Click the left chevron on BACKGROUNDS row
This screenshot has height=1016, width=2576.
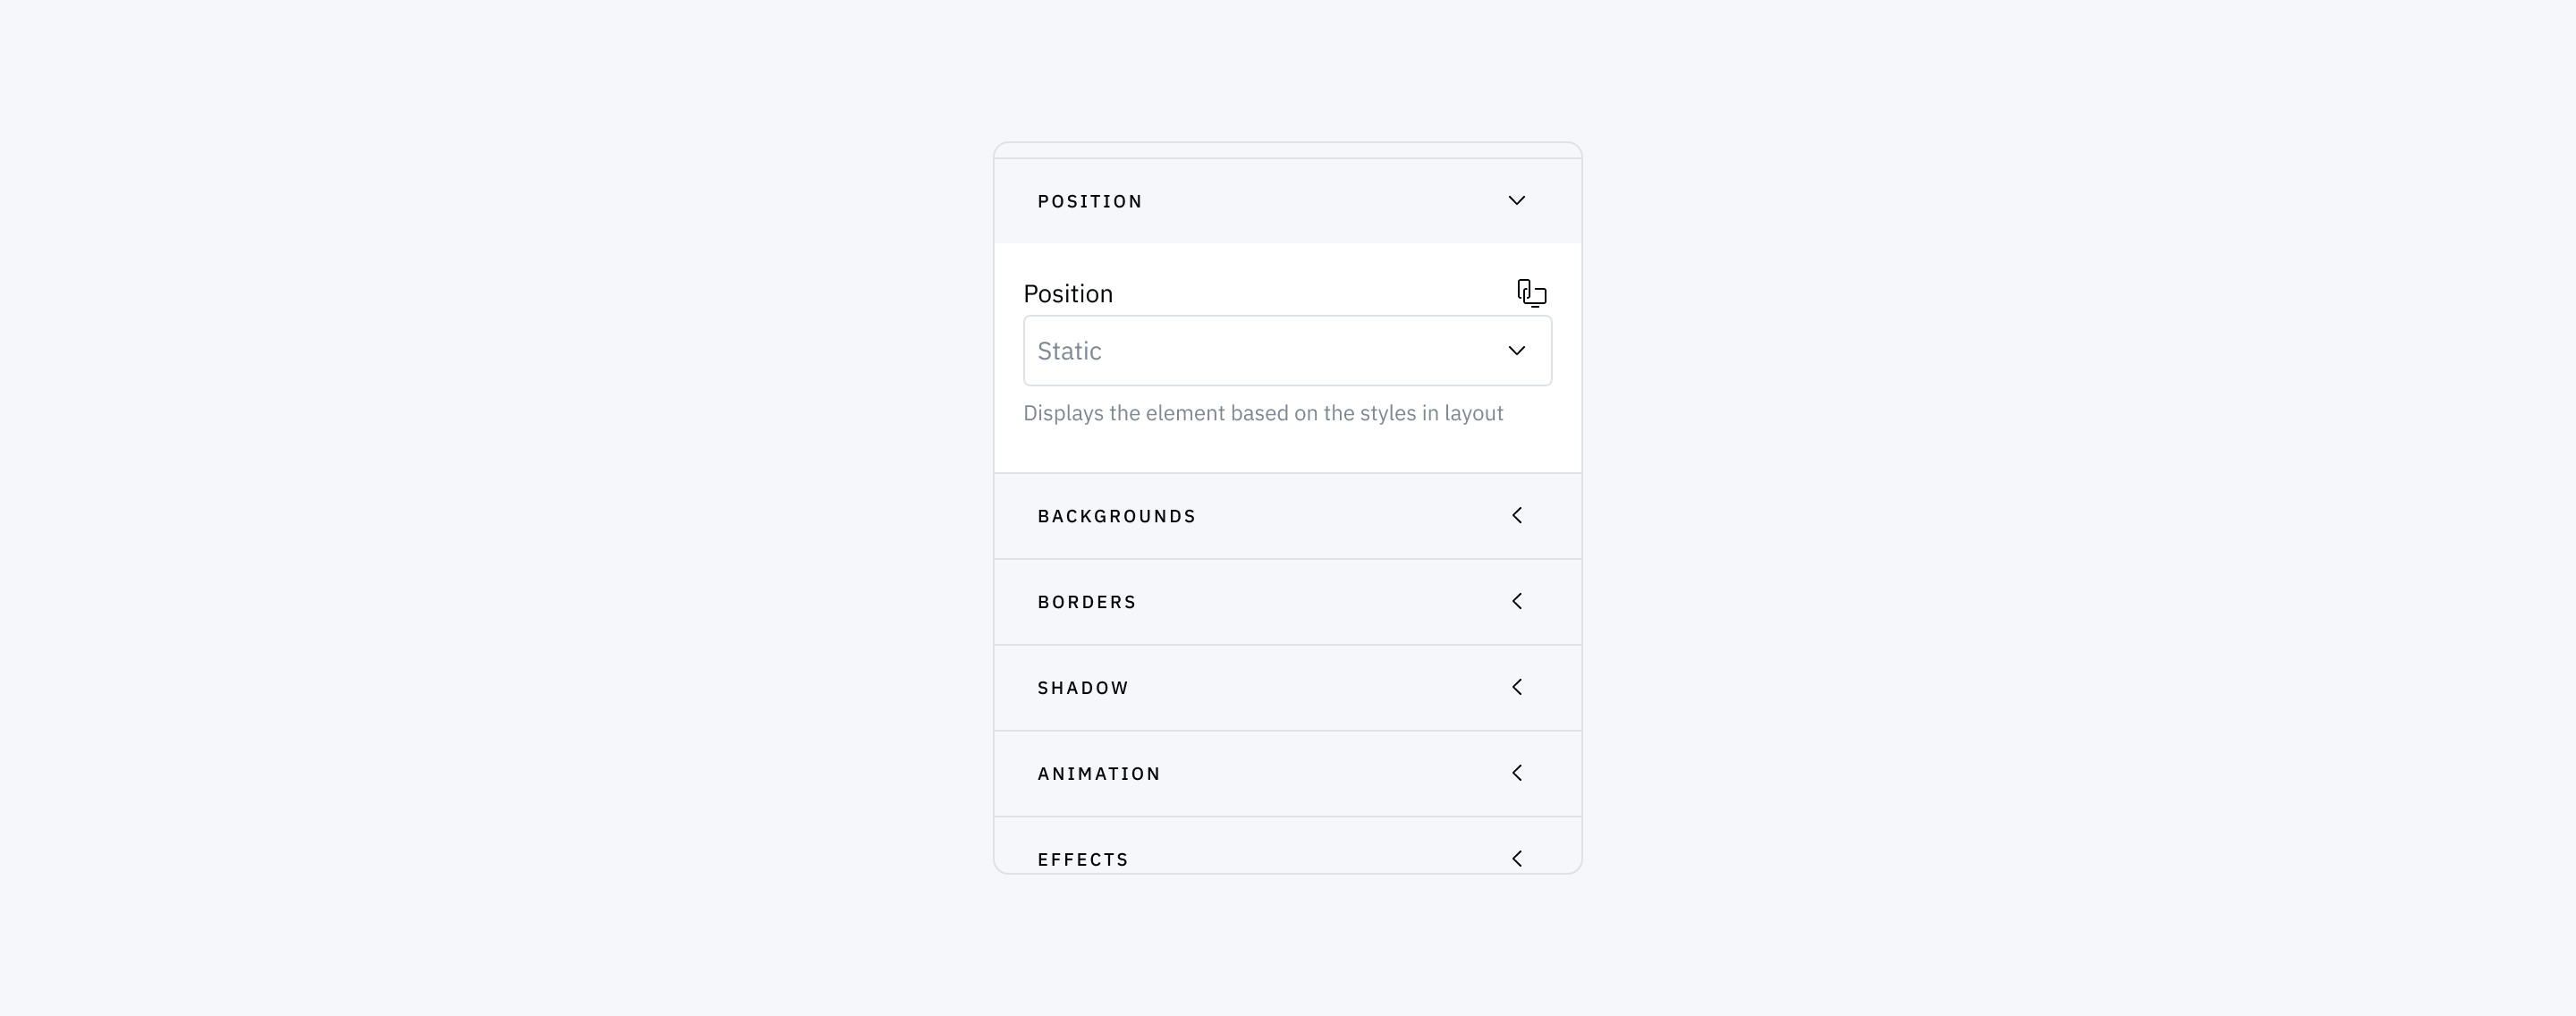pos(1516,515)
